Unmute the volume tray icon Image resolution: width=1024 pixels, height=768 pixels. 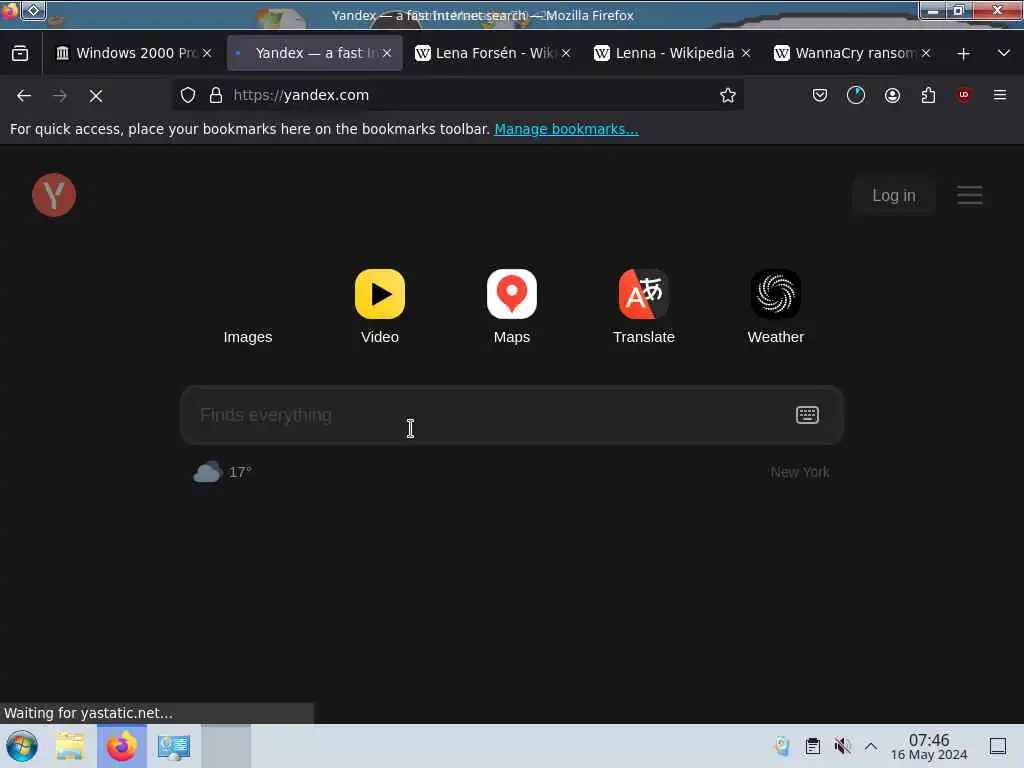(x=842, y=746)
